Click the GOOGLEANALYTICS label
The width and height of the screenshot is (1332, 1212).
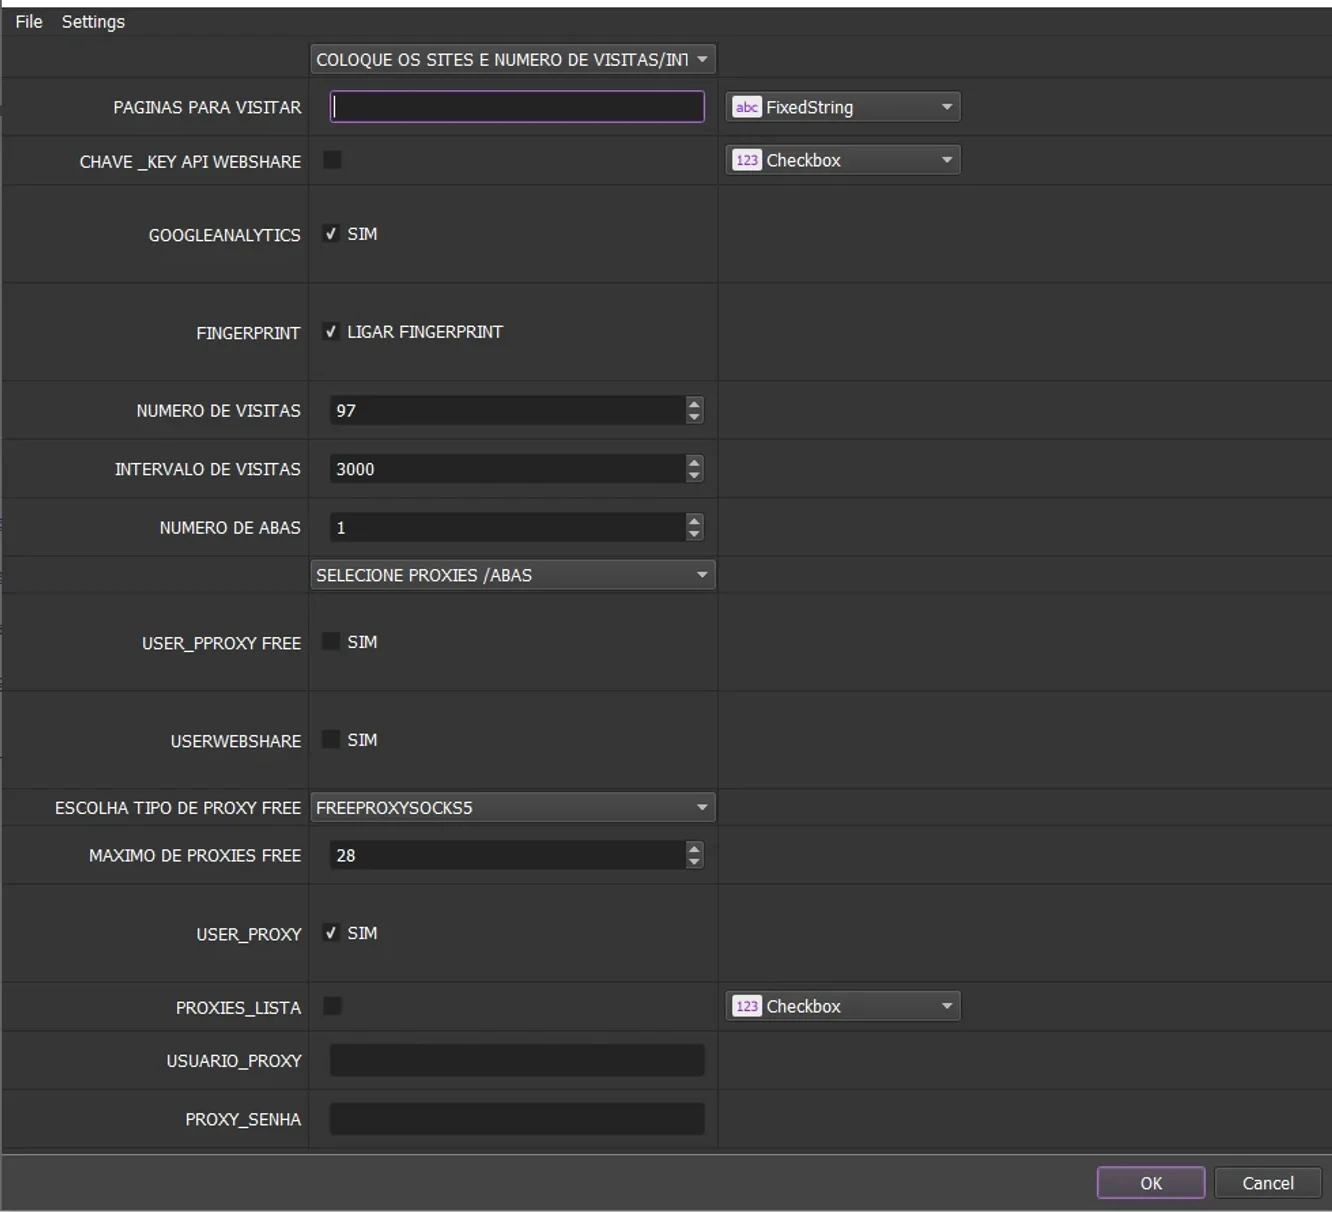point(224,235)
